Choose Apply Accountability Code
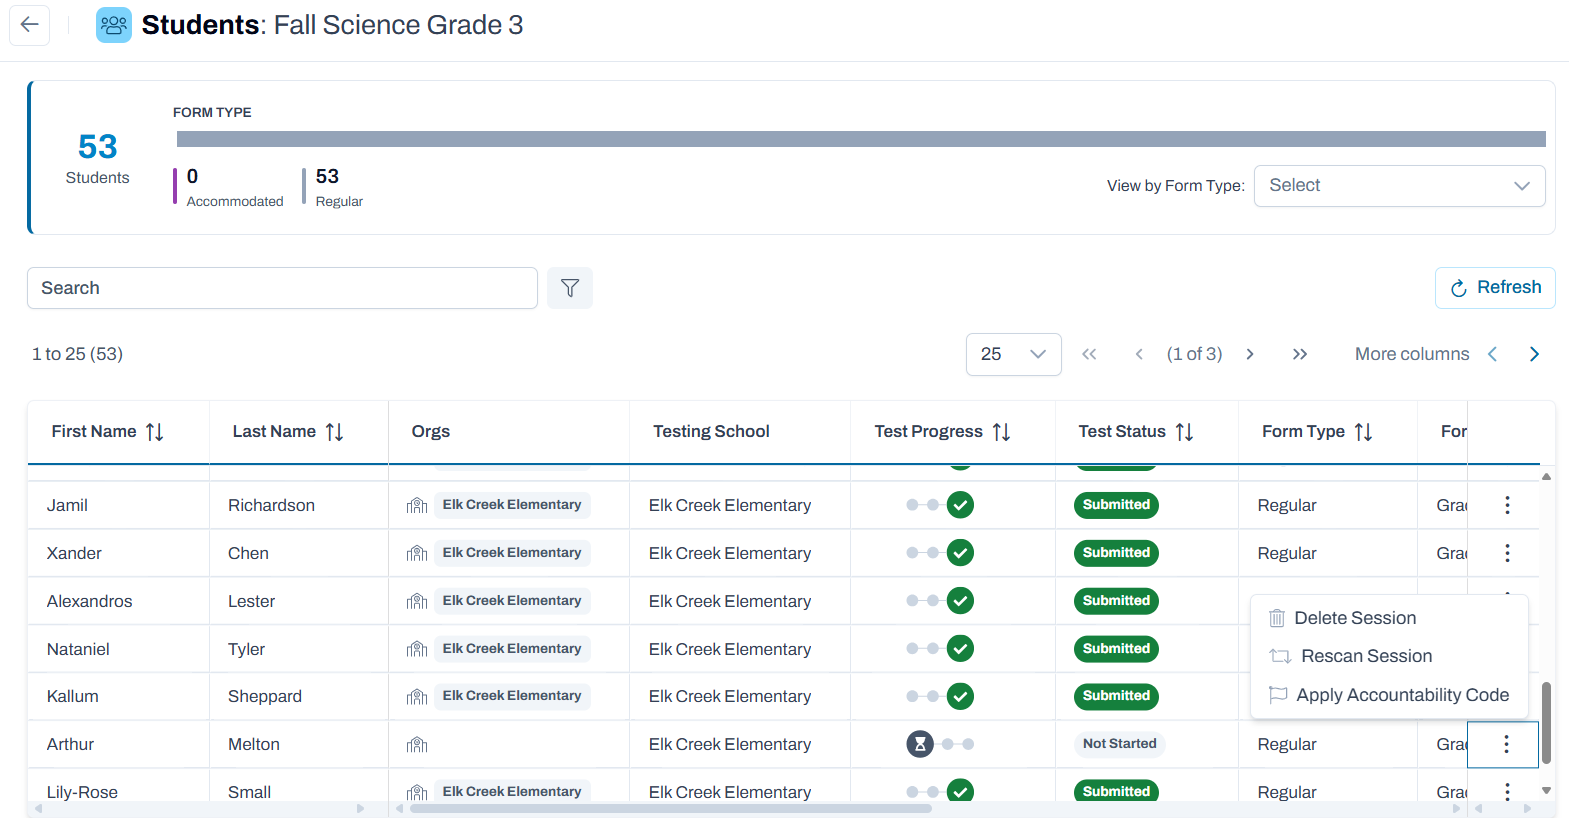 click(1388, 695)
